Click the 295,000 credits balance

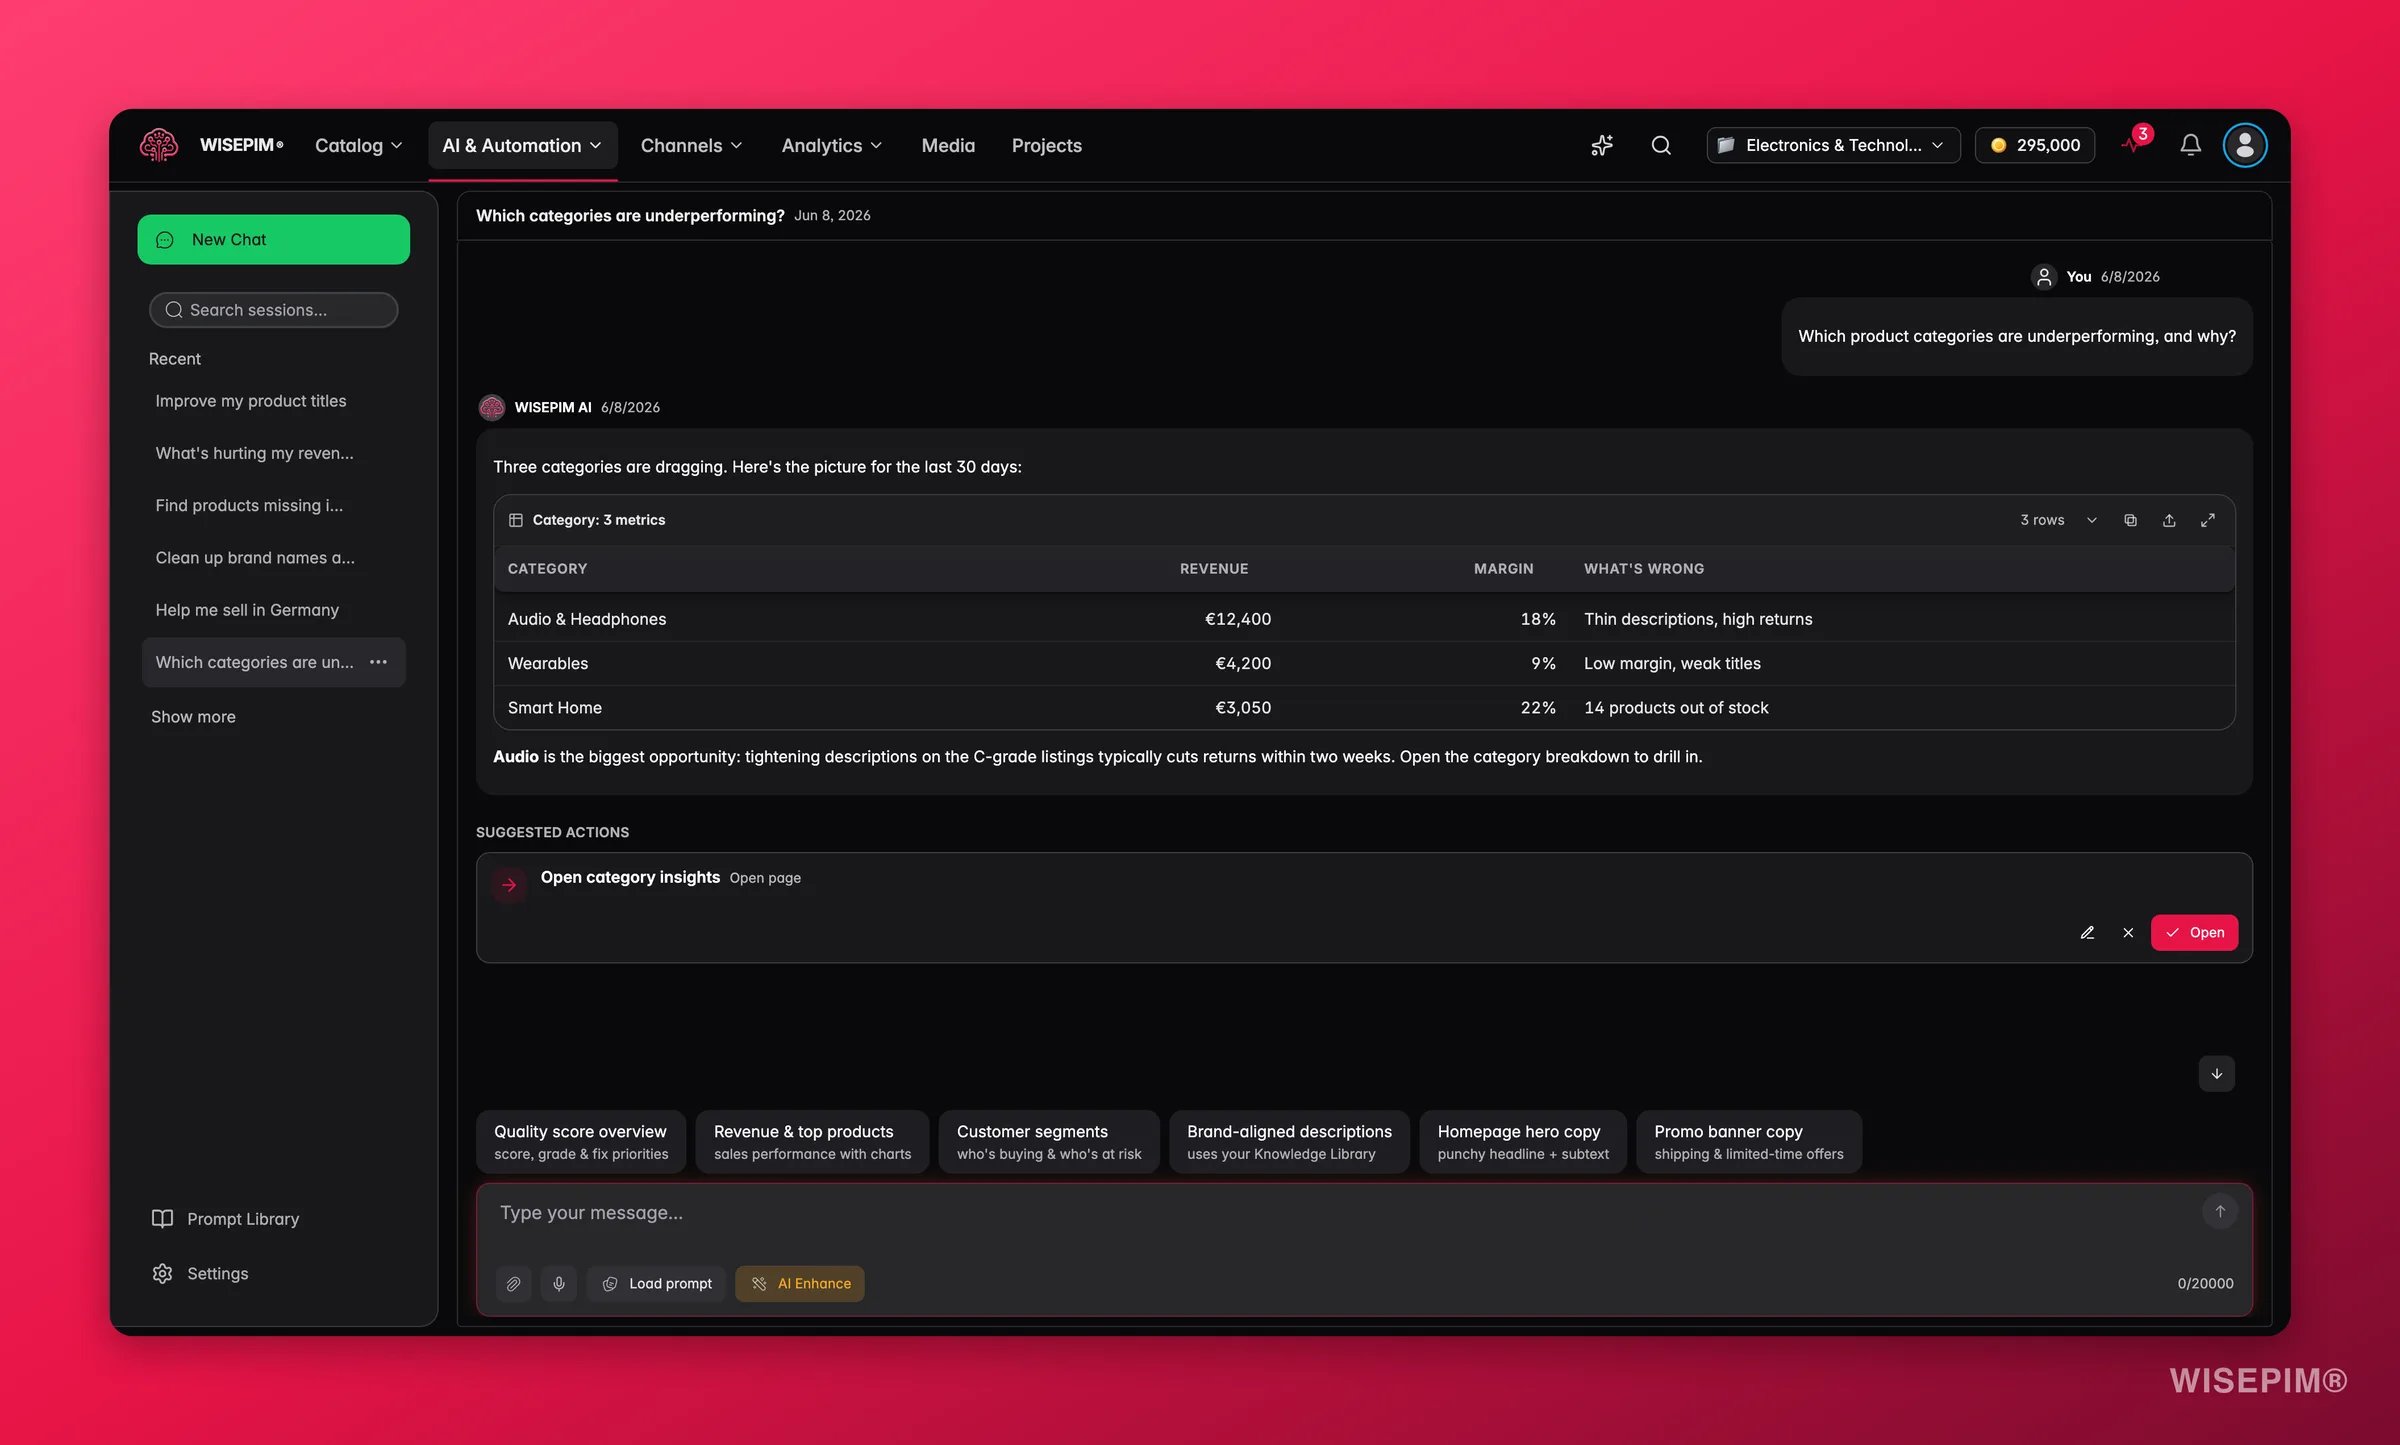point(2035,145)
